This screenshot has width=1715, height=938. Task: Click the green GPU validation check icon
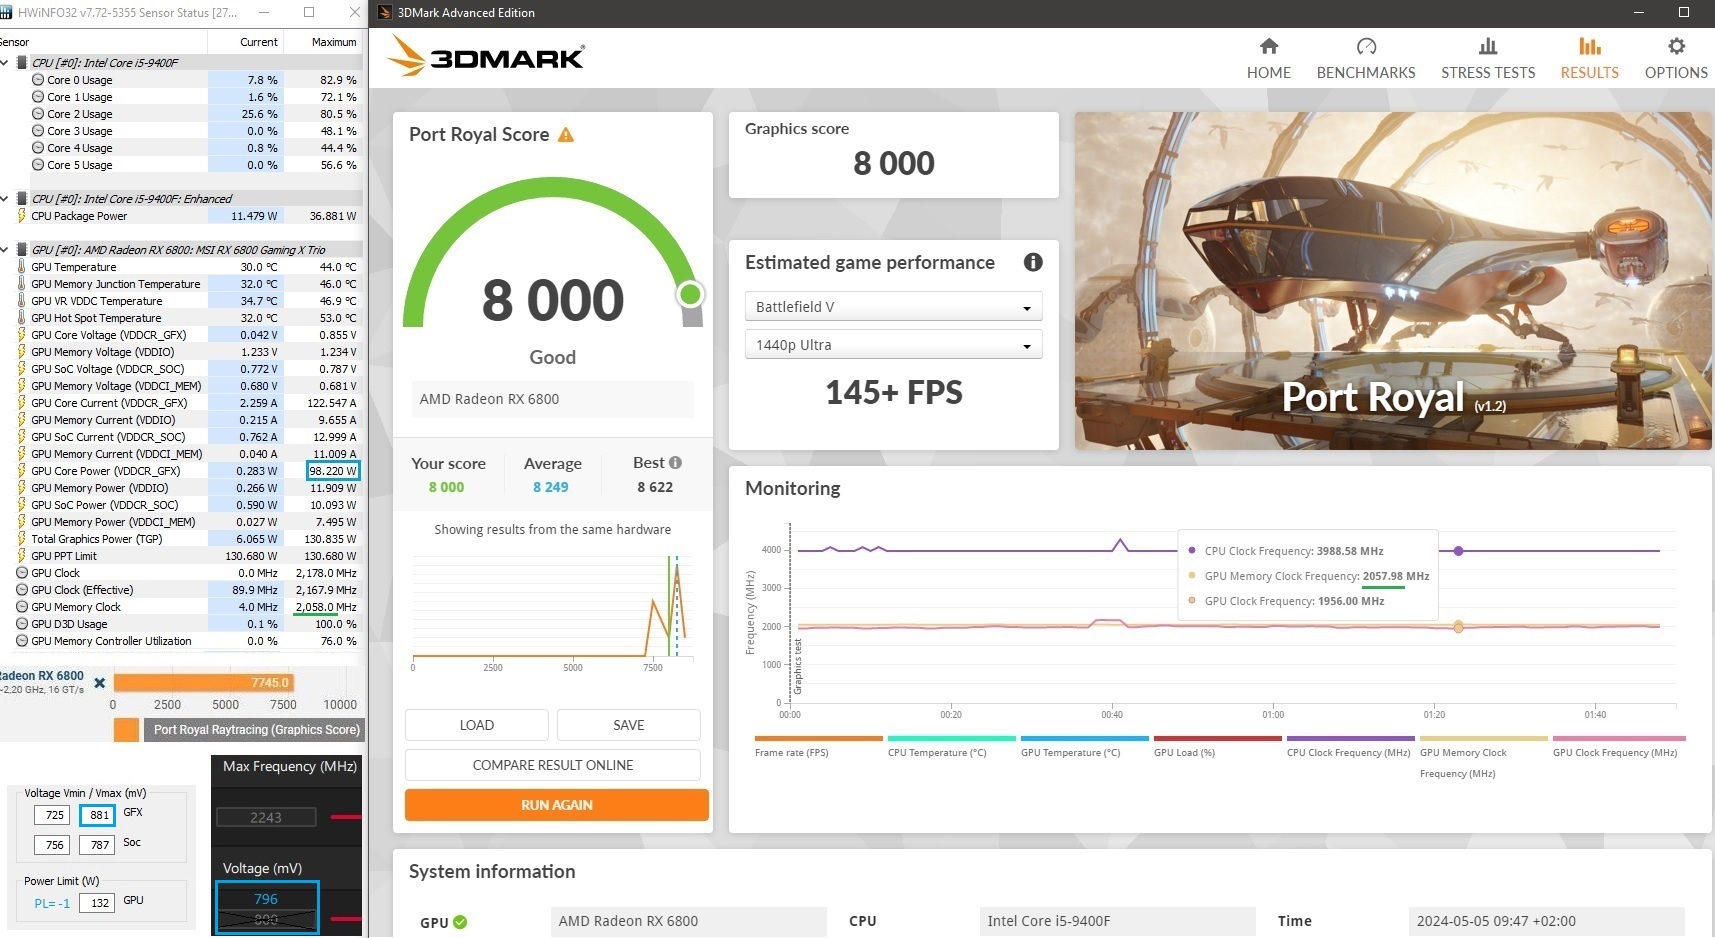[460, 922]
